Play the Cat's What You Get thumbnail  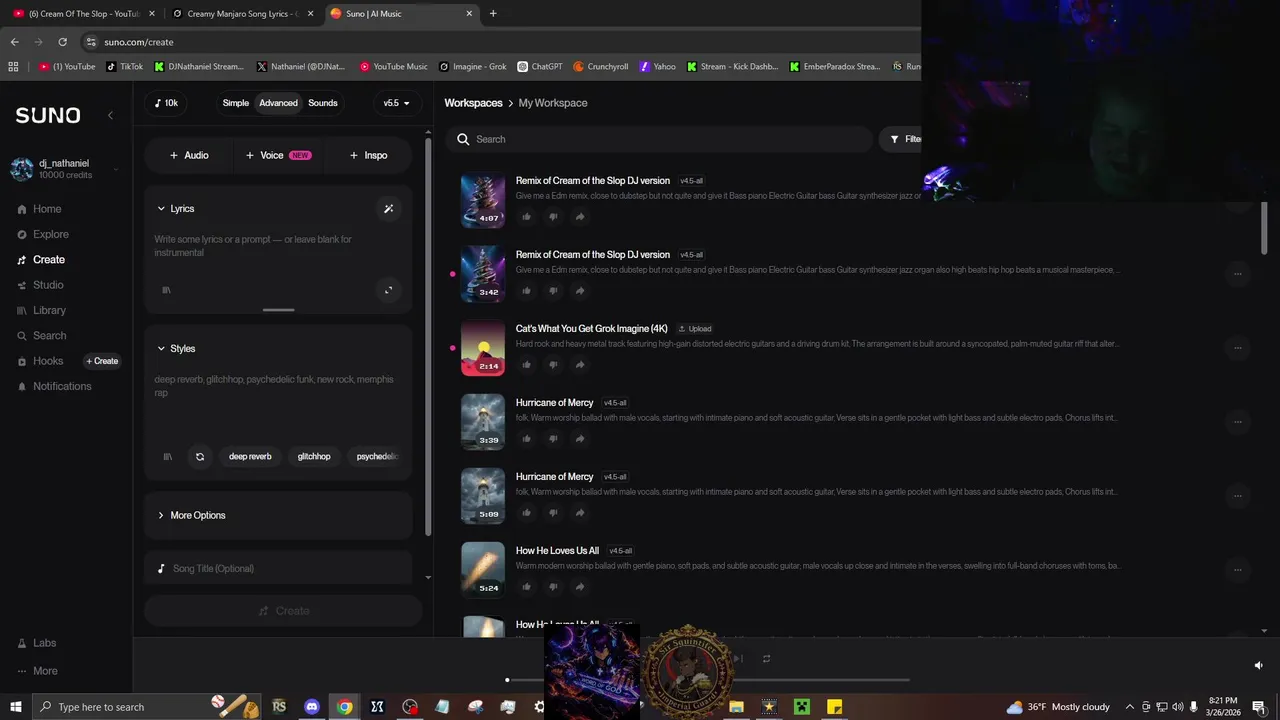[483, 348]
